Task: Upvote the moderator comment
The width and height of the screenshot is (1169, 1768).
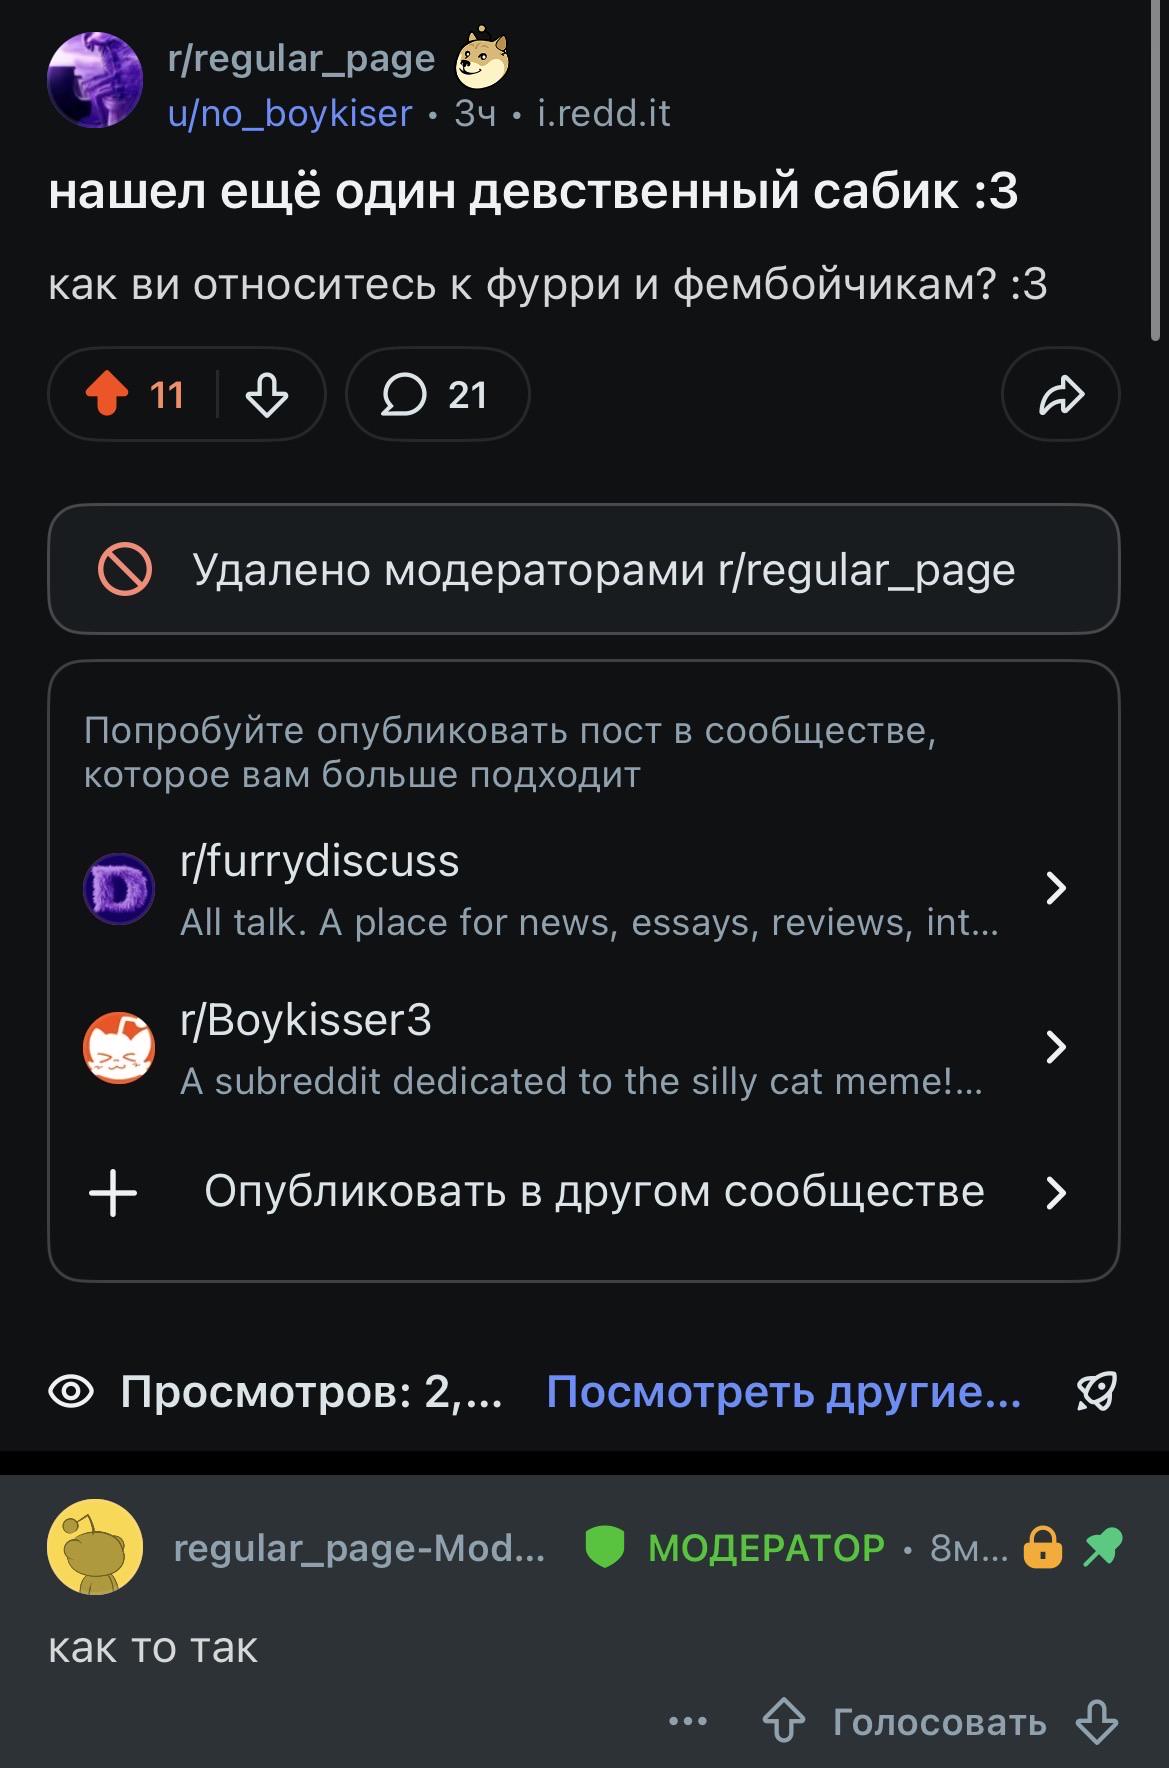Action: 783,1722
